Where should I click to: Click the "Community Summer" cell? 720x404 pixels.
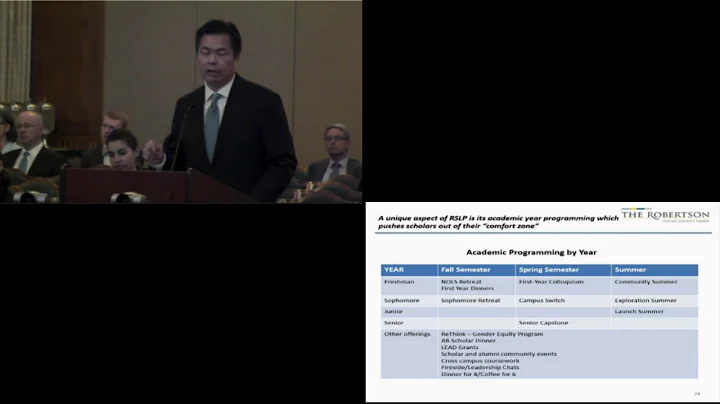(x=646, y=282)
